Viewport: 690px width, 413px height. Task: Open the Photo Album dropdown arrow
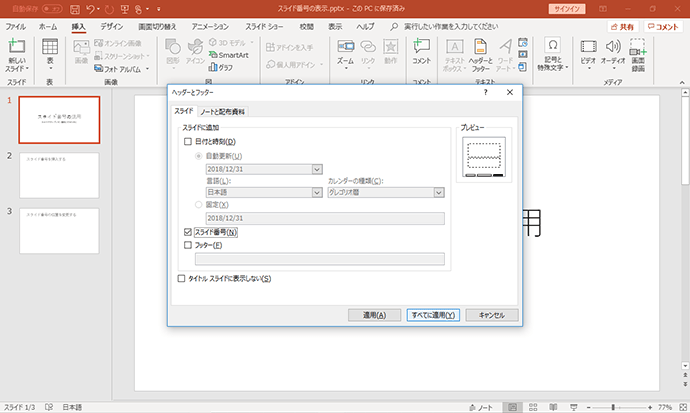[x=147, y=69]
